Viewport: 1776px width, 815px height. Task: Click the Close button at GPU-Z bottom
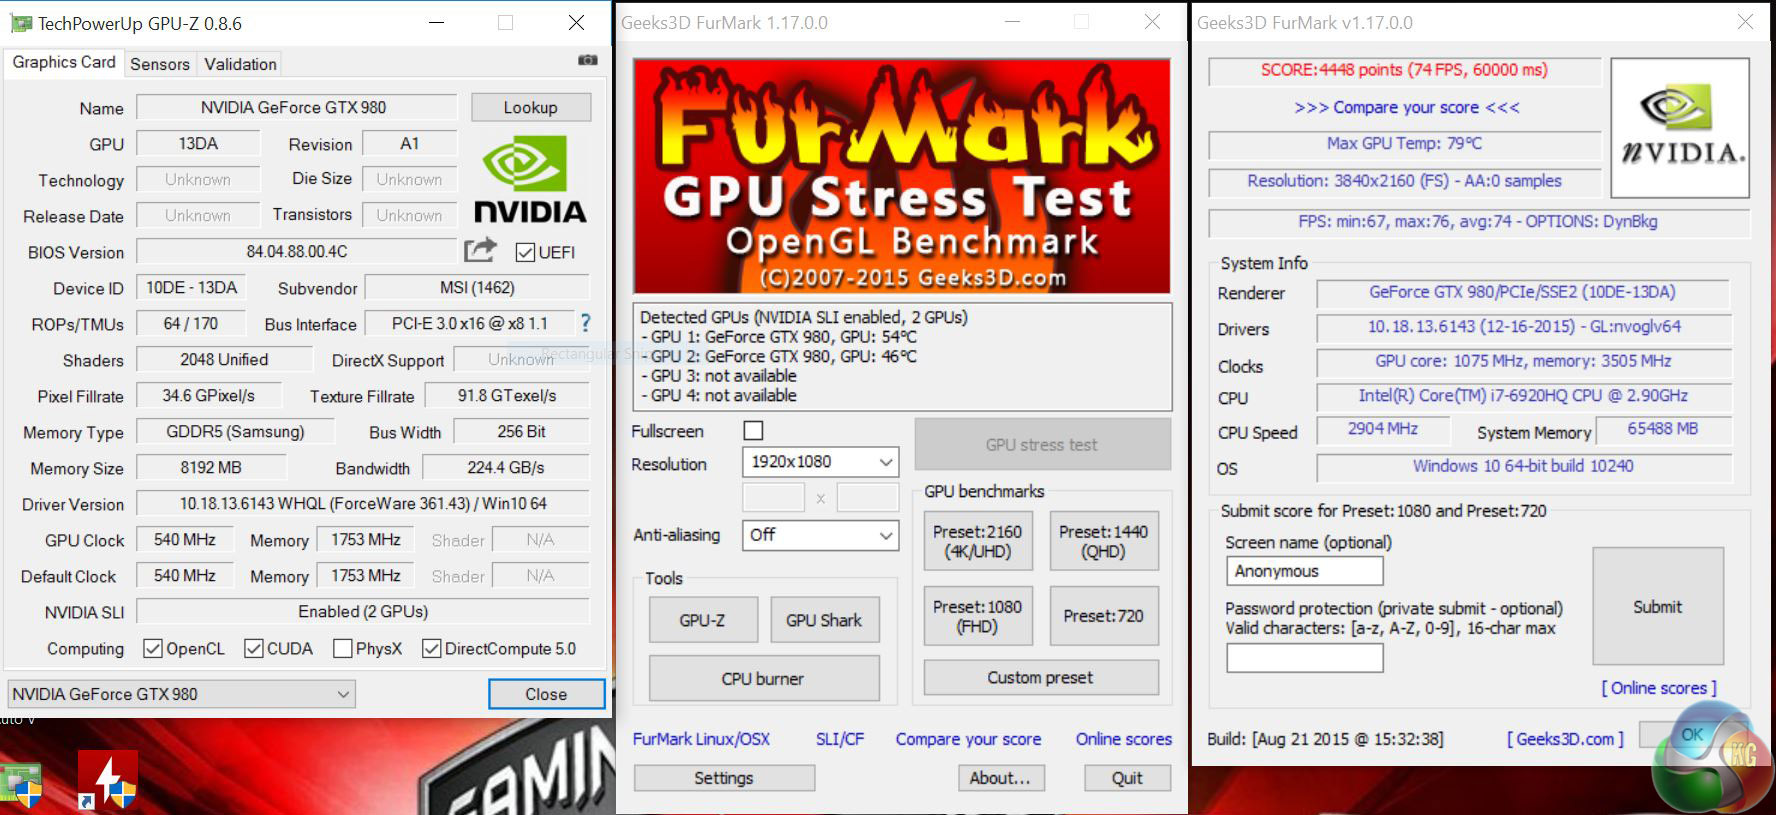coord(546,694)
